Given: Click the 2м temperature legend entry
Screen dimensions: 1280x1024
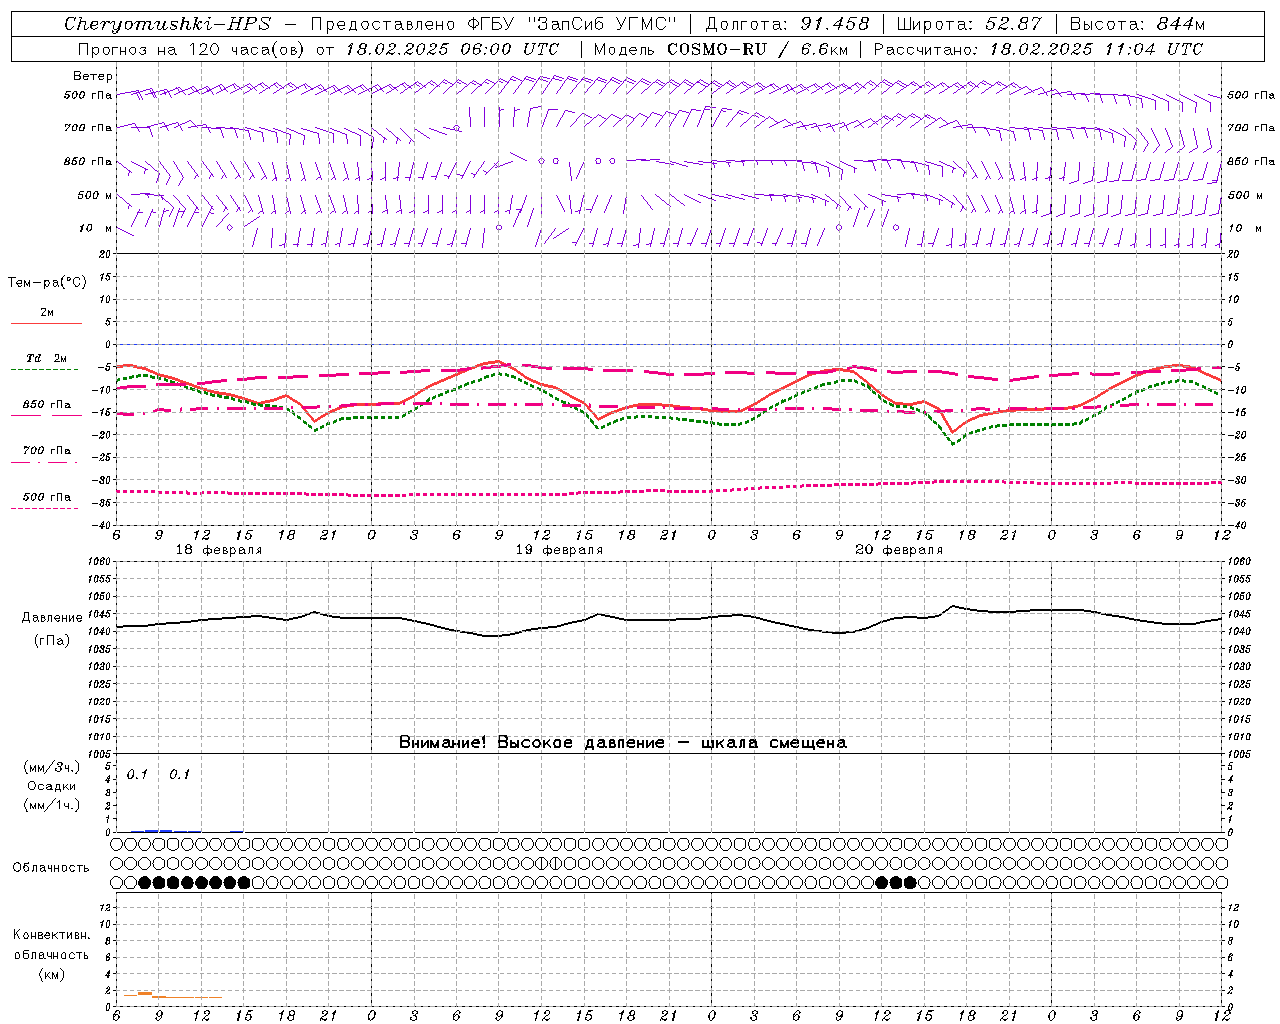Looking at the screenshot, I should (x=47, y=312).
